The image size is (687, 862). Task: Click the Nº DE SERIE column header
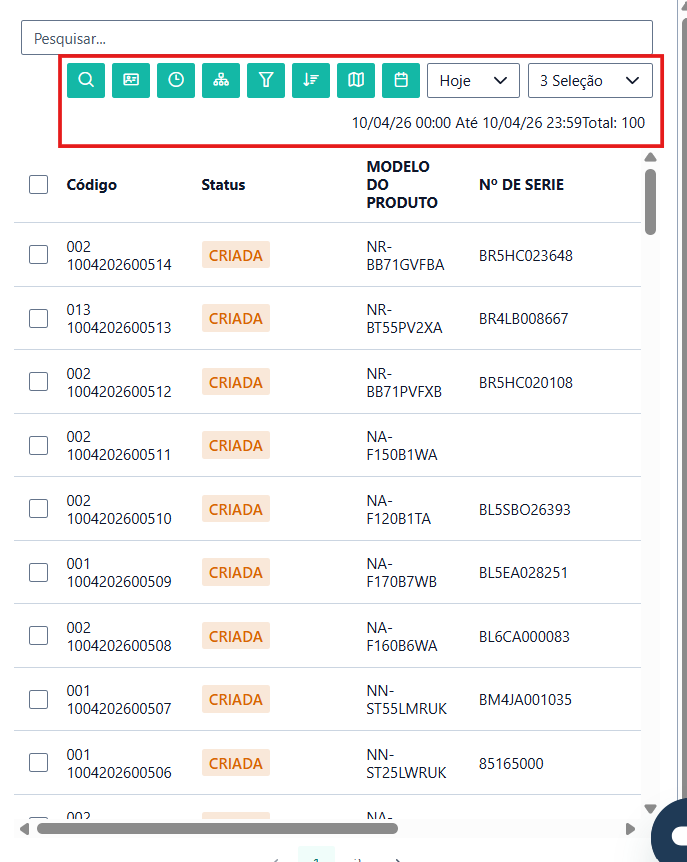(521, 185)
